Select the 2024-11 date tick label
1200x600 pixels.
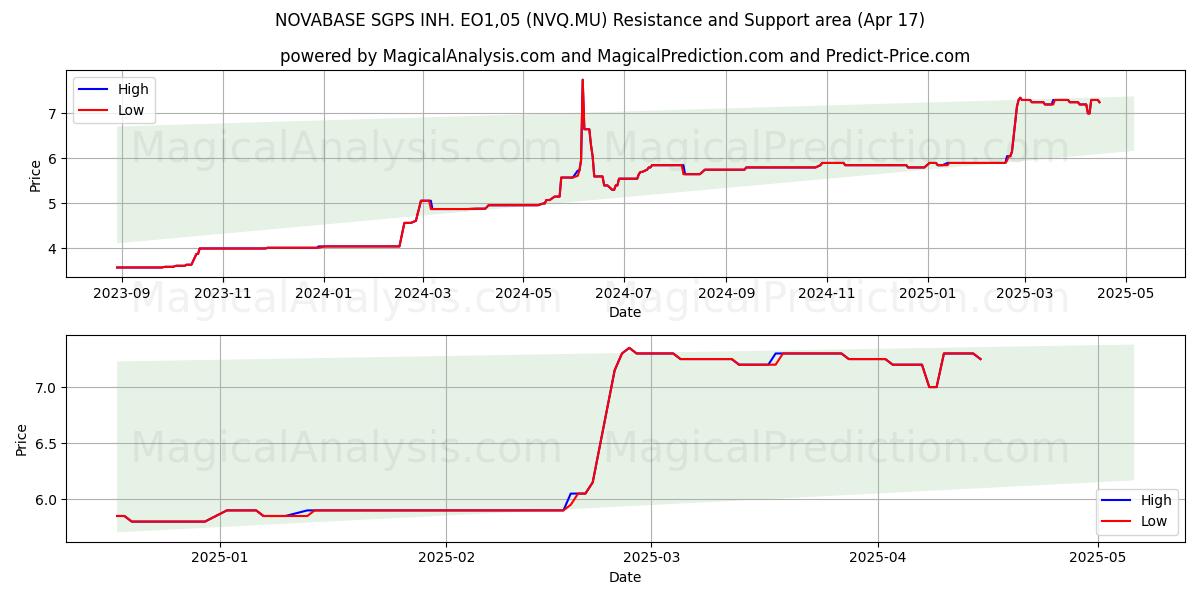click(826, 294)
